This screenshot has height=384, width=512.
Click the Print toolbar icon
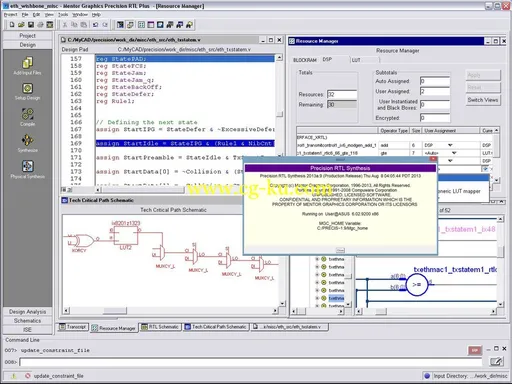click(40, 25)
